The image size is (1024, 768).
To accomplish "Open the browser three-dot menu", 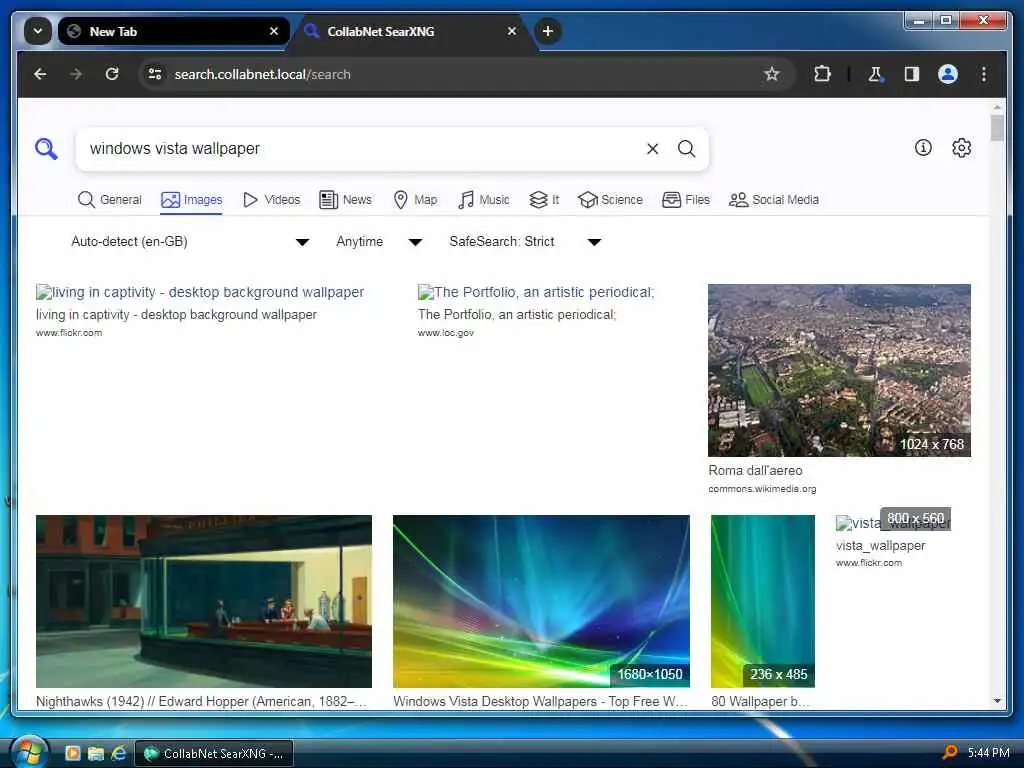I will (x=984, y=74).
